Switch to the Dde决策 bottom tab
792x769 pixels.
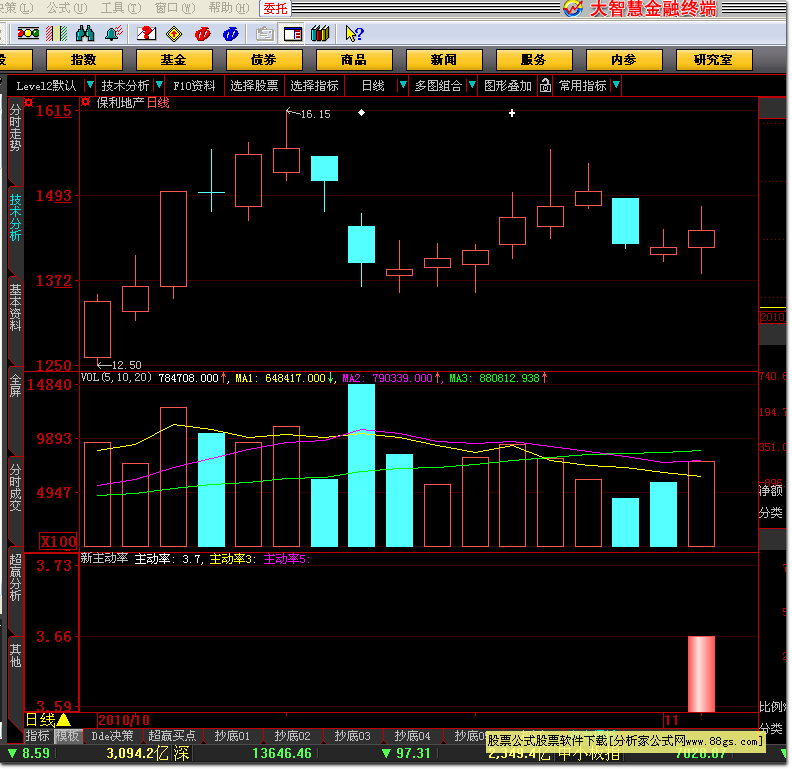tap(112, 736)
